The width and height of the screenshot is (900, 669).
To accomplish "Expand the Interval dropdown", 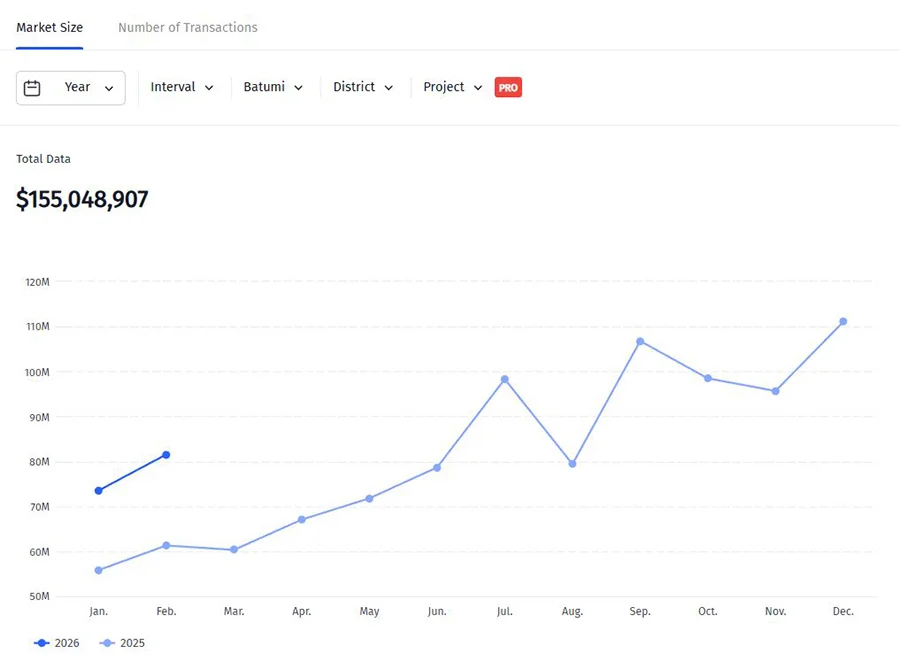I will pyautogui.click(x=182, y=88).
